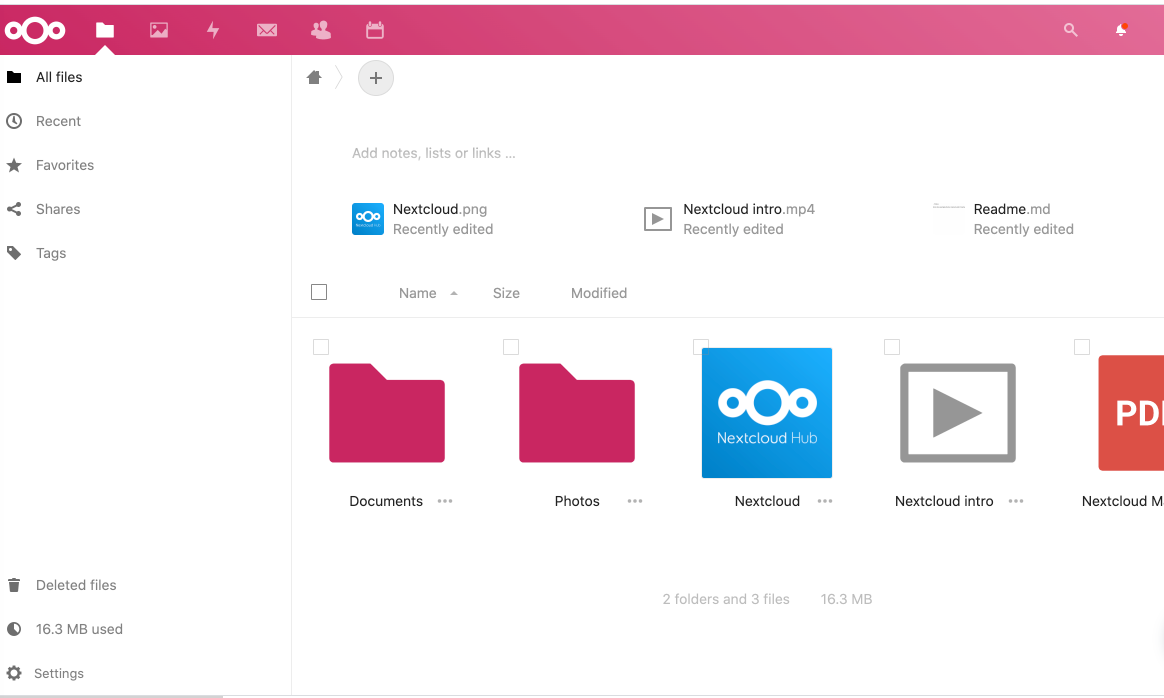The image size is (1164, 698).
Task: Check the Documents folder checkbox
Action: click(321, 347)
